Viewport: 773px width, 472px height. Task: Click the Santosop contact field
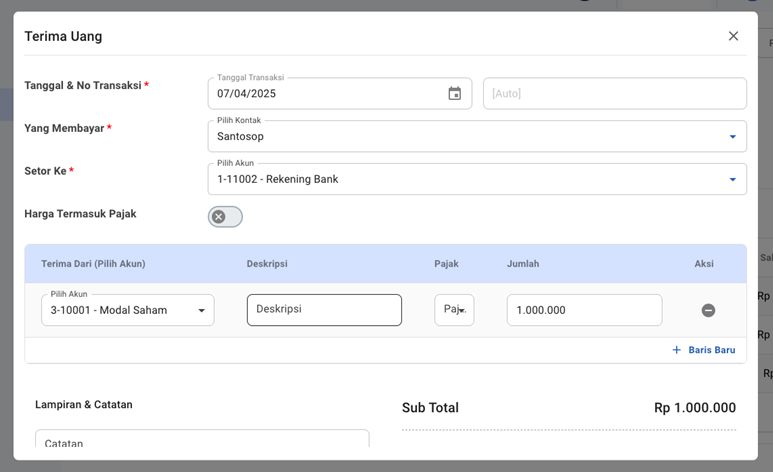[x=460, y=137]
